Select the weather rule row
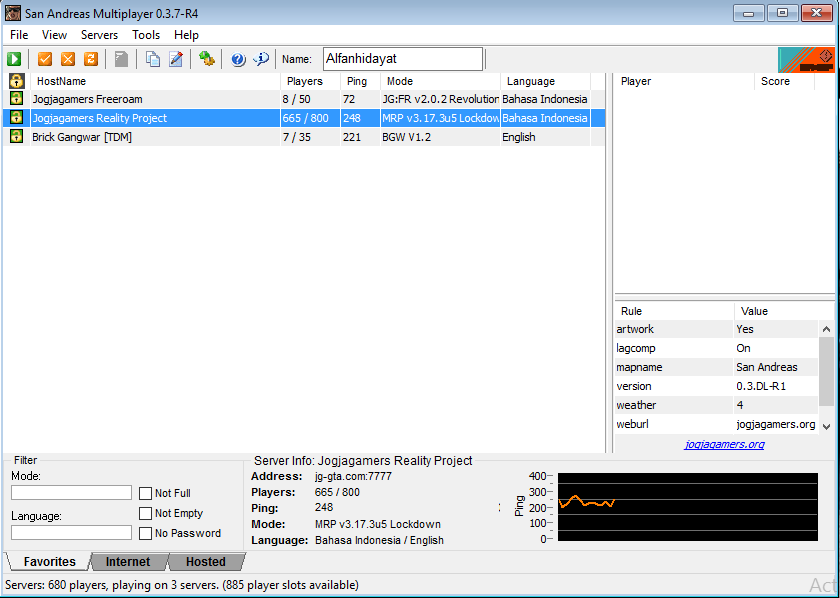840x598 pixels. click(x=717, y=405)
